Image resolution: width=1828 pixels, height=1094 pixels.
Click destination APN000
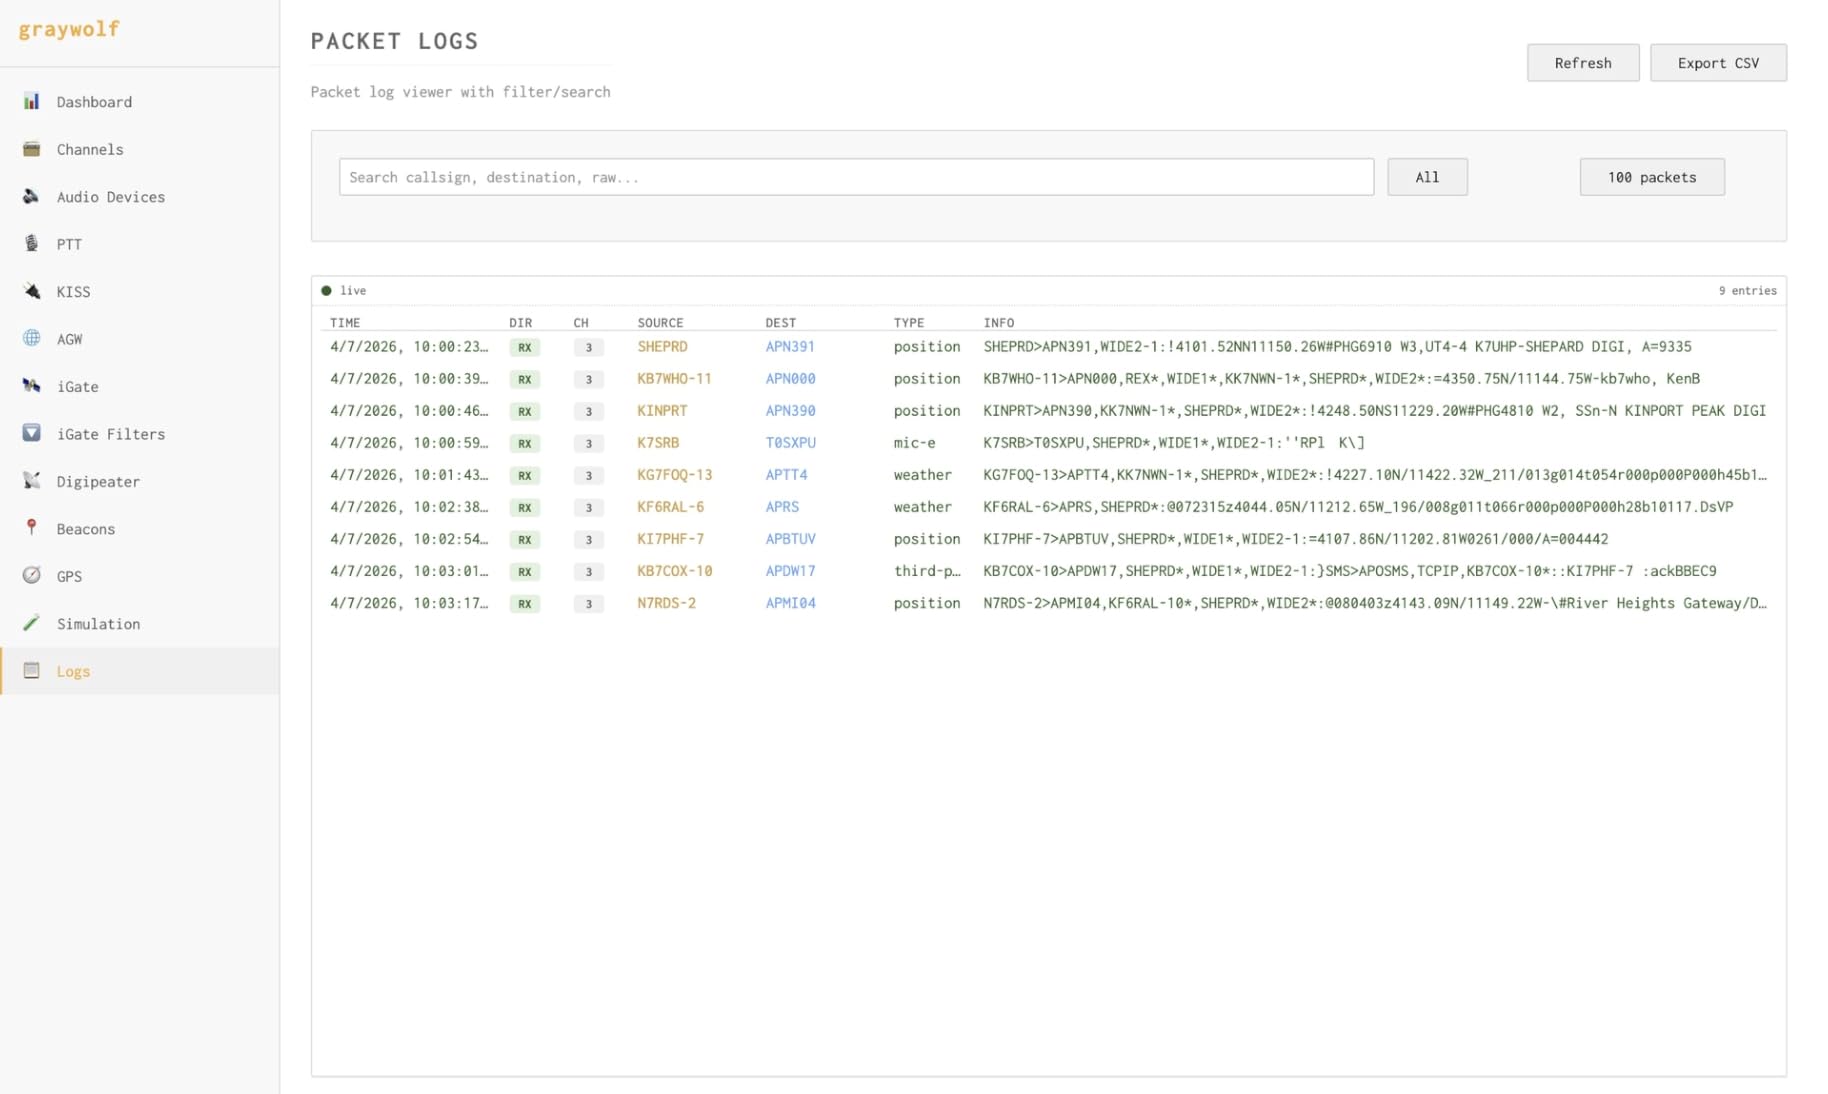790,379
